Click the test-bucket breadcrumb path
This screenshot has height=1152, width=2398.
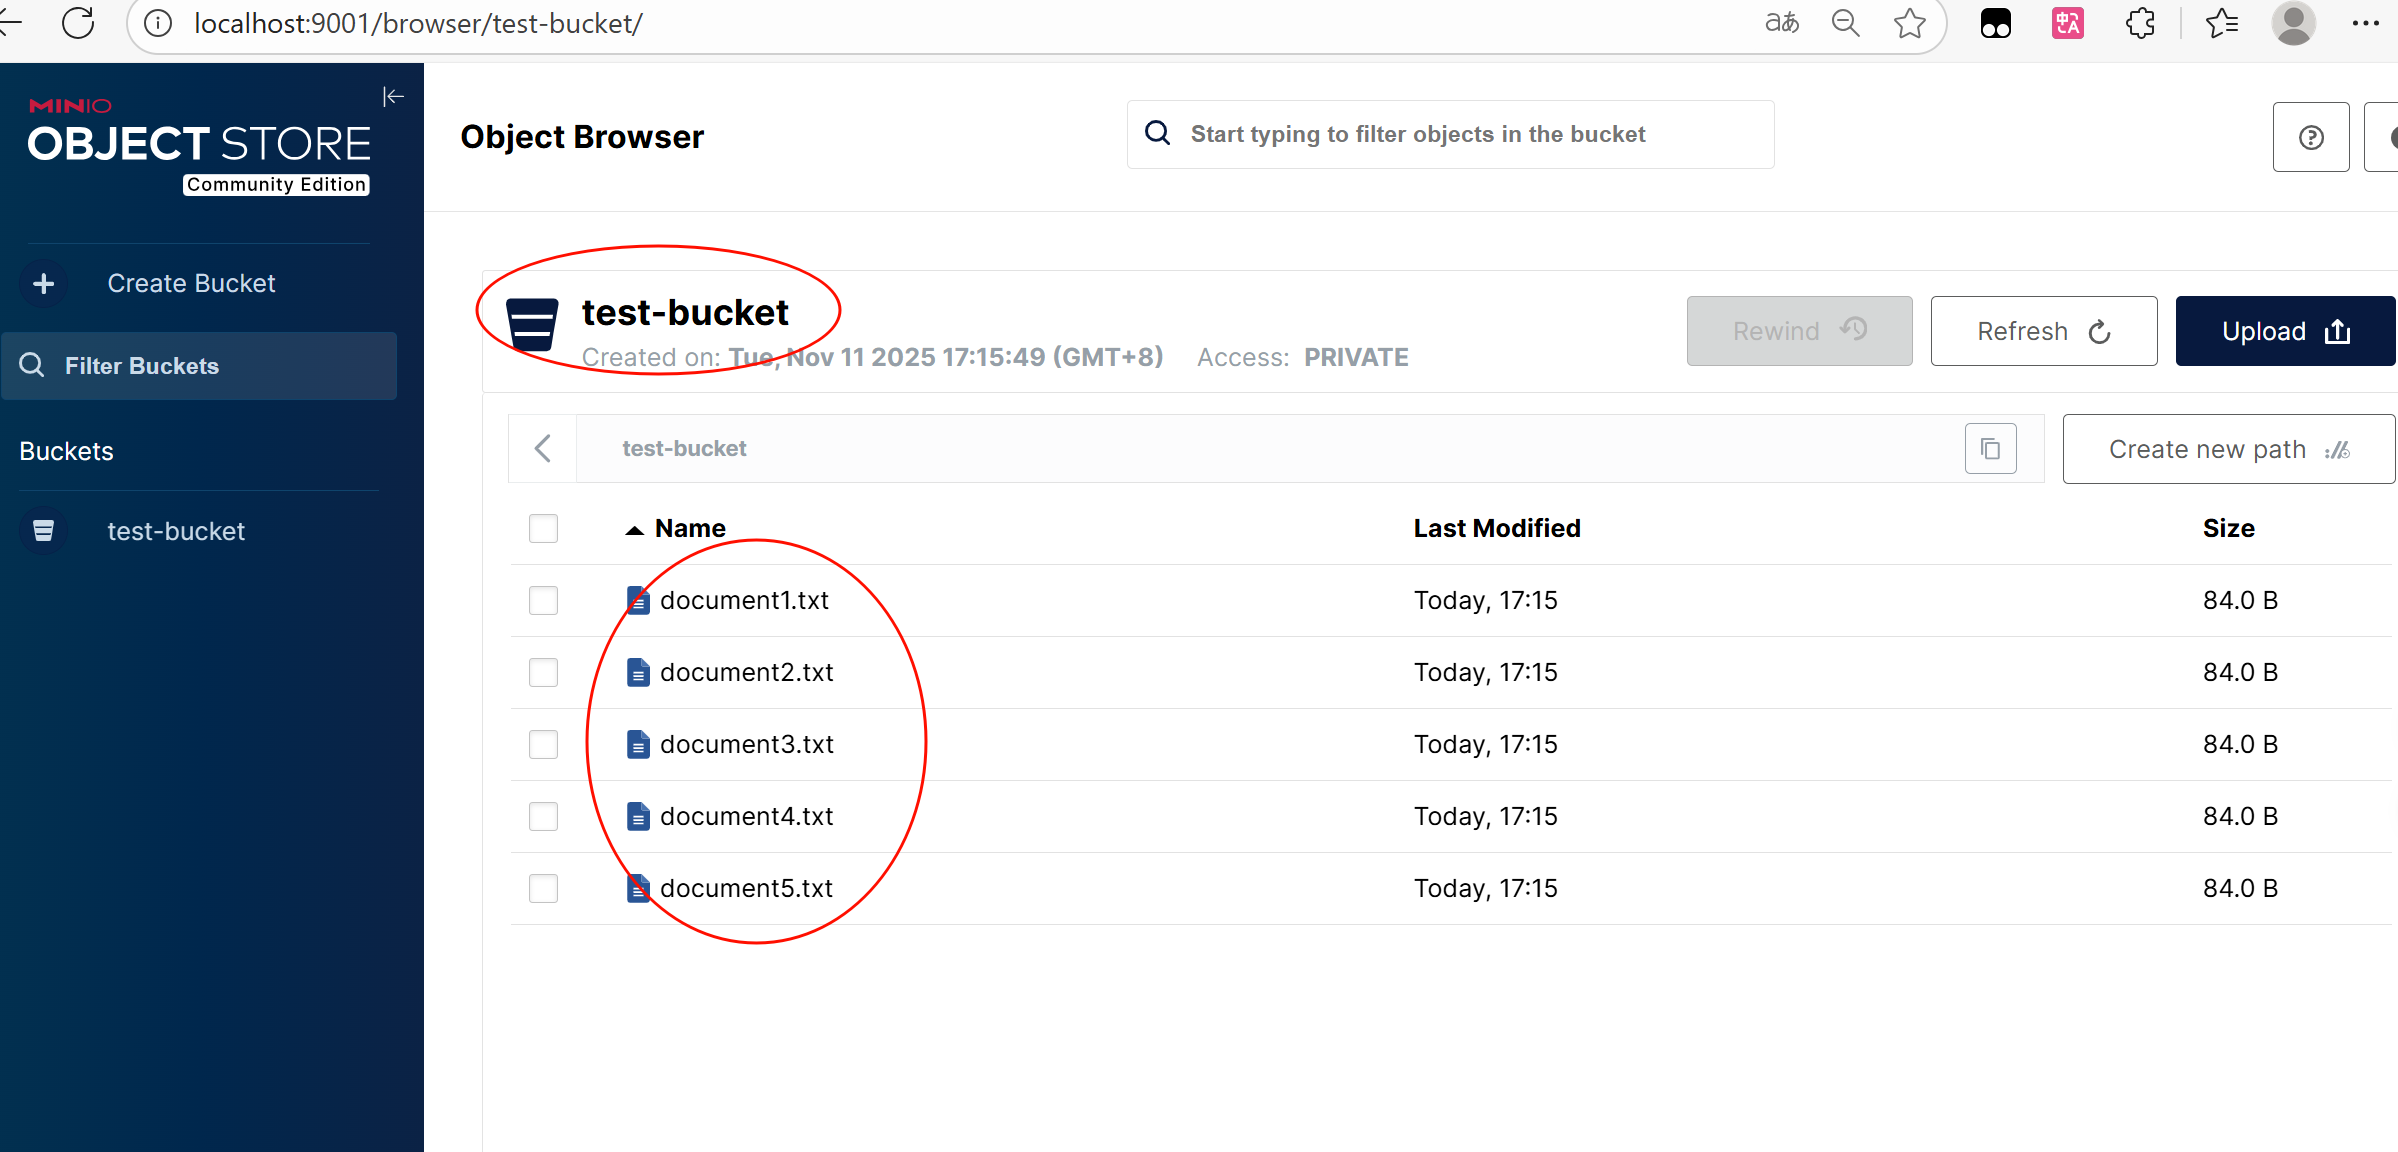[x=684, y=449]
